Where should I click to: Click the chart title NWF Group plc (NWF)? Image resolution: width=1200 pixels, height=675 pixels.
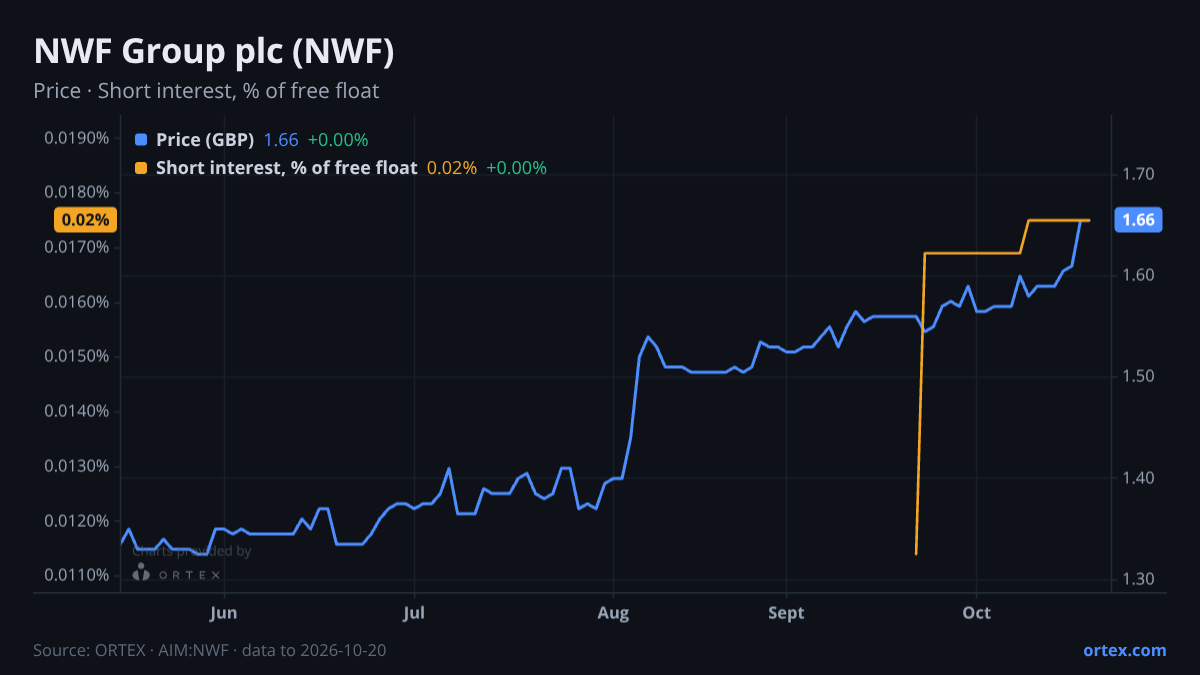click(214, 52)
